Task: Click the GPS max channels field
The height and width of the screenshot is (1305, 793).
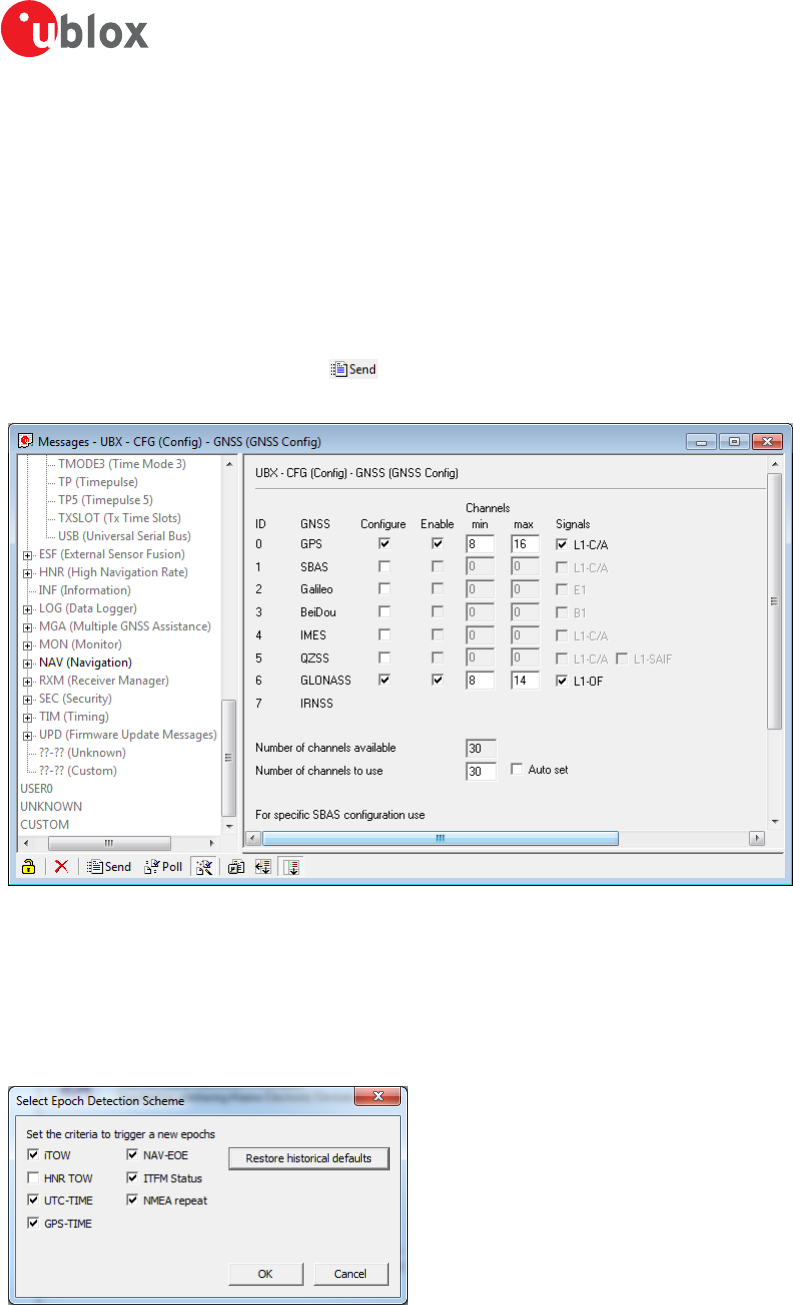Action: (524, 544)
